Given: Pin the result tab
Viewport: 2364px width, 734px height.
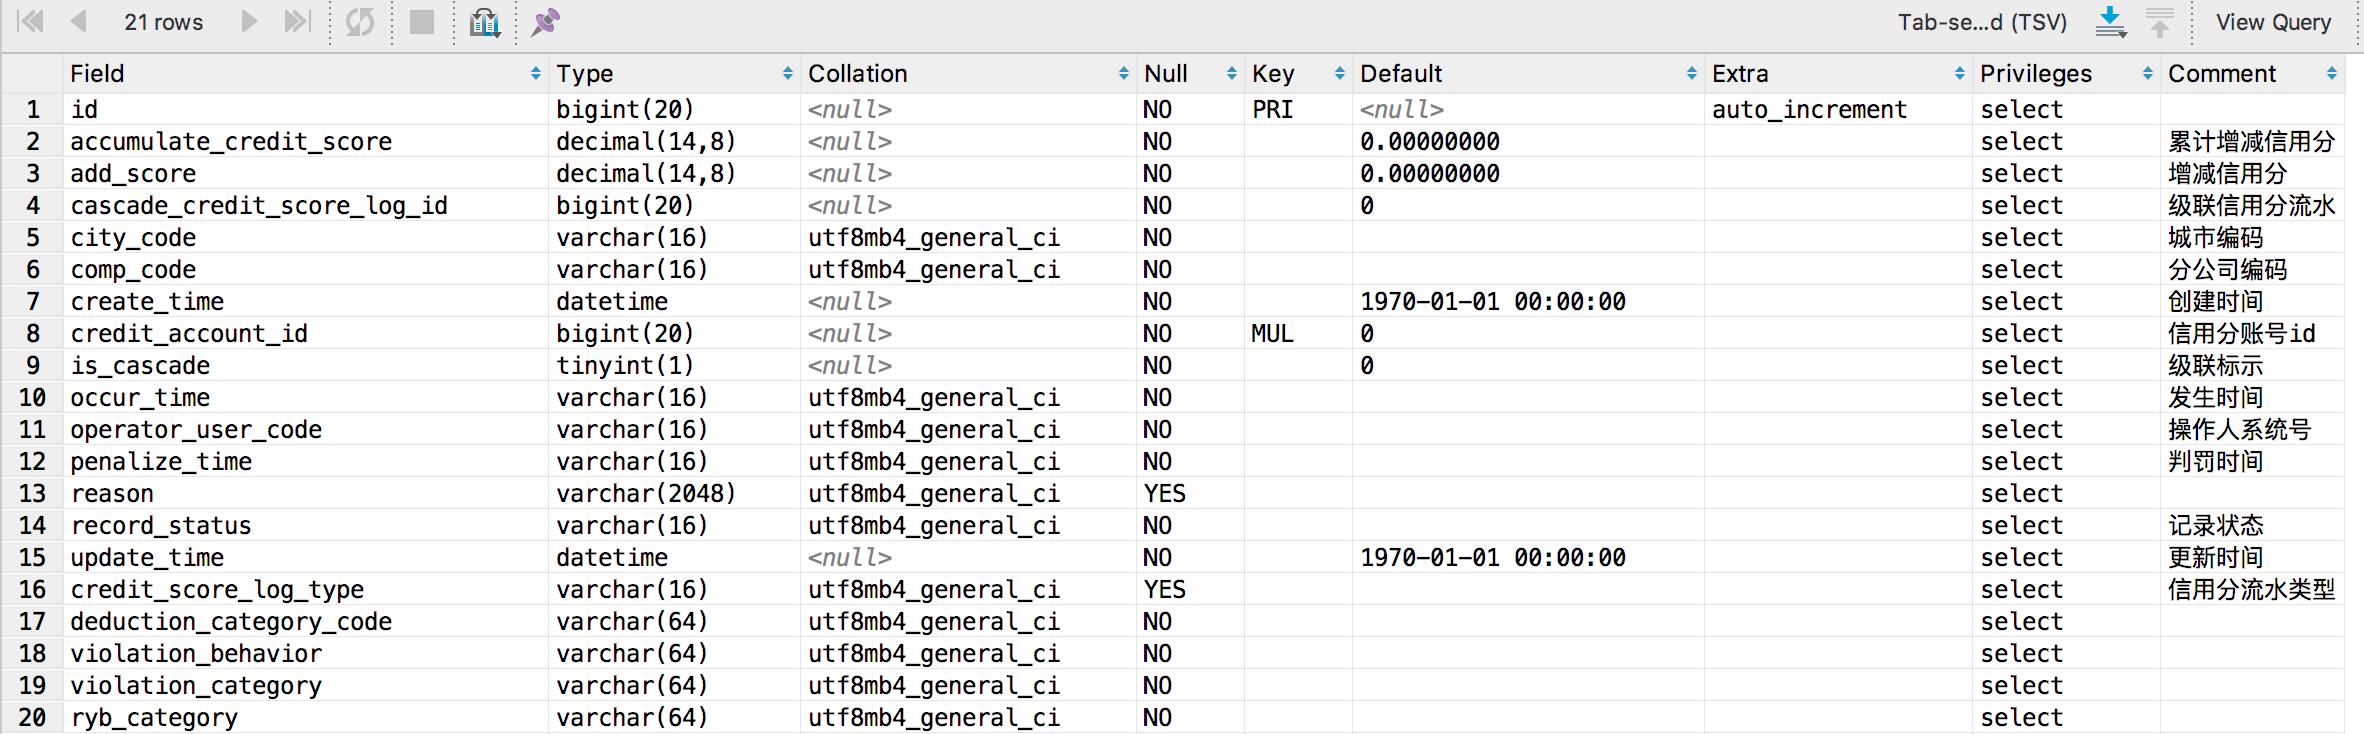Looking at the screenshot, I should pos(545,22).
